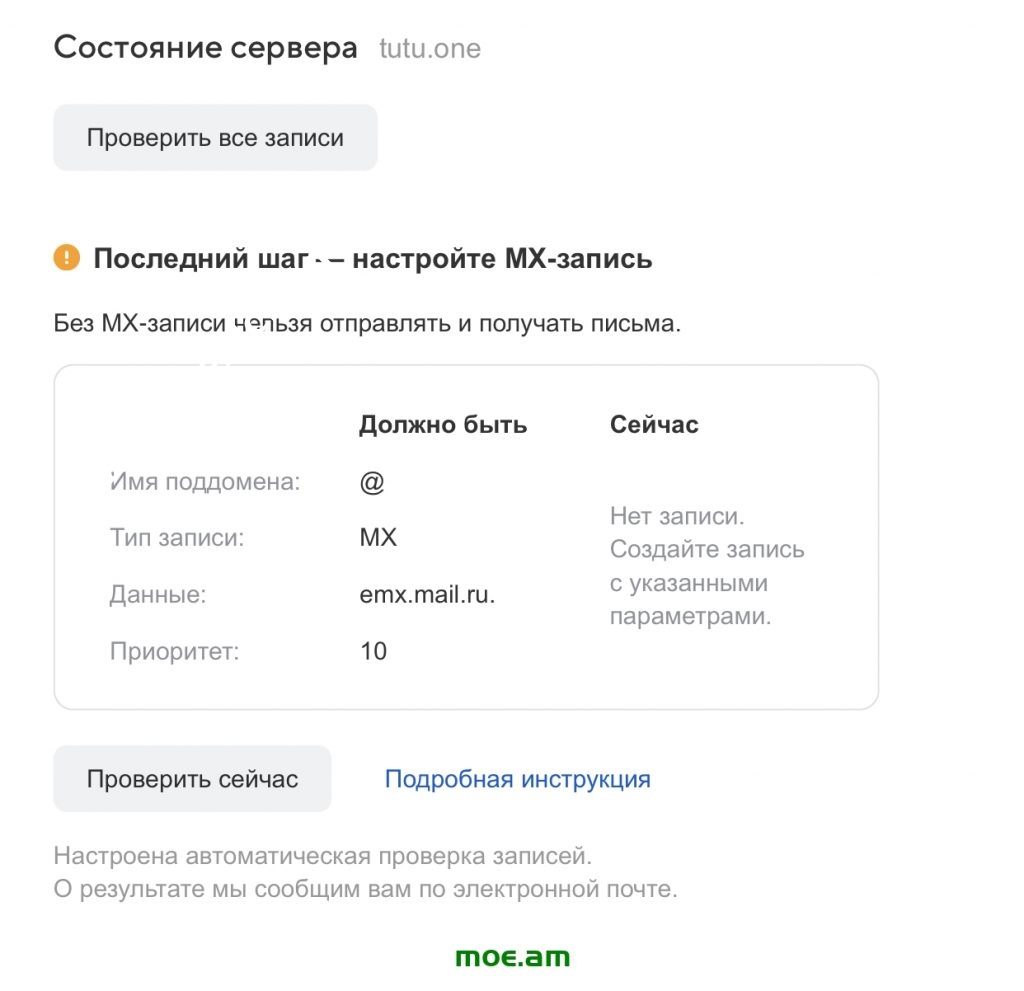Click the Данные label

[158, 595]
